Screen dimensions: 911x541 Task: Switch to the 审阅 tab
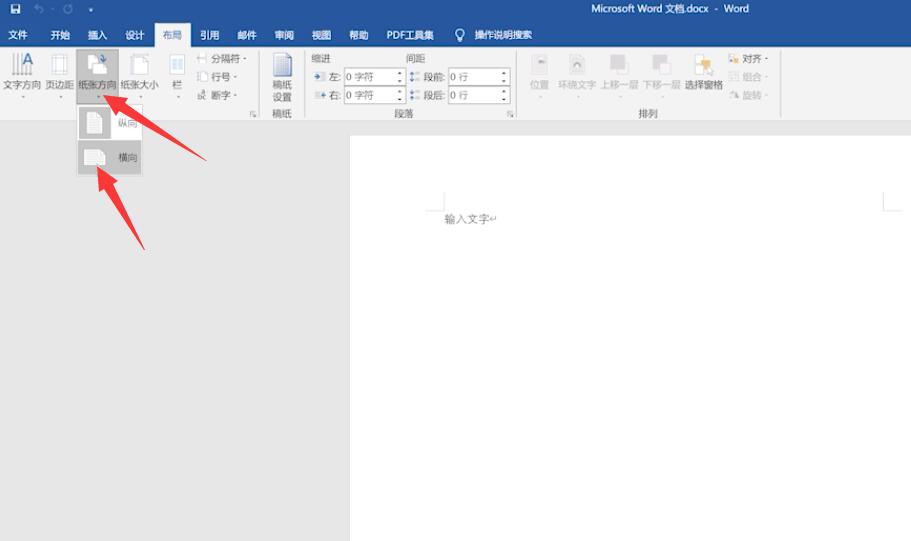(284, 35)
